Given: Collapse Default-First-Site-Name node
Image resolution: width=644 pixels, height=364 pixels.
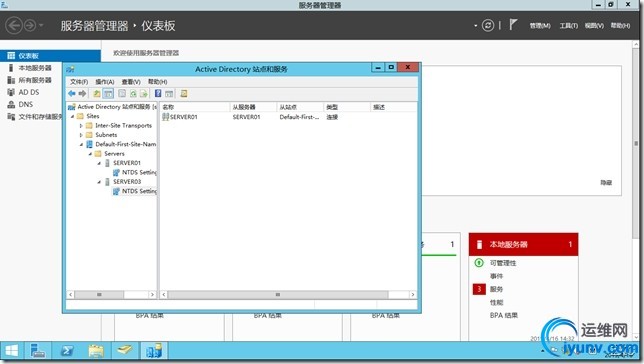Looking at the screenshot, I should pyautogui.click(x=81, y=144).
